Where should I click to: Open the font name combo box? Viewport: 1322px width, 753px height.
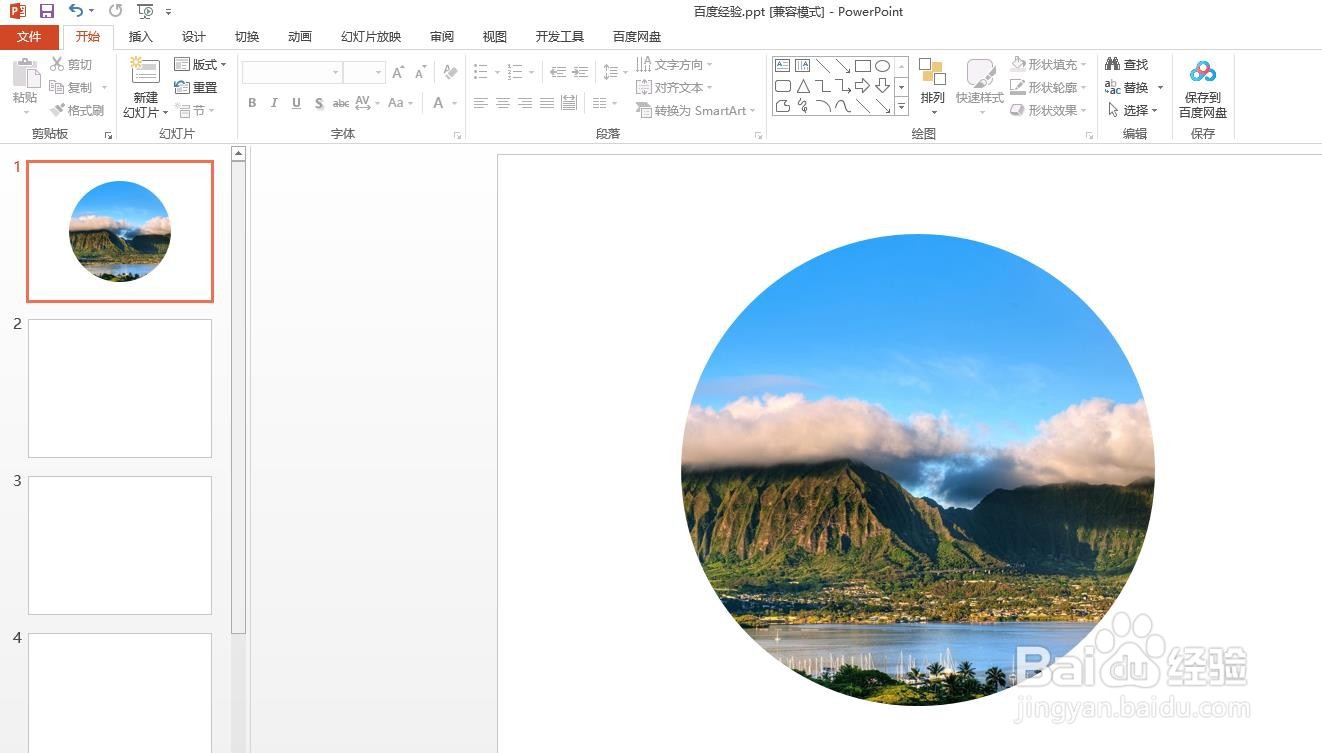click(291, 72)
